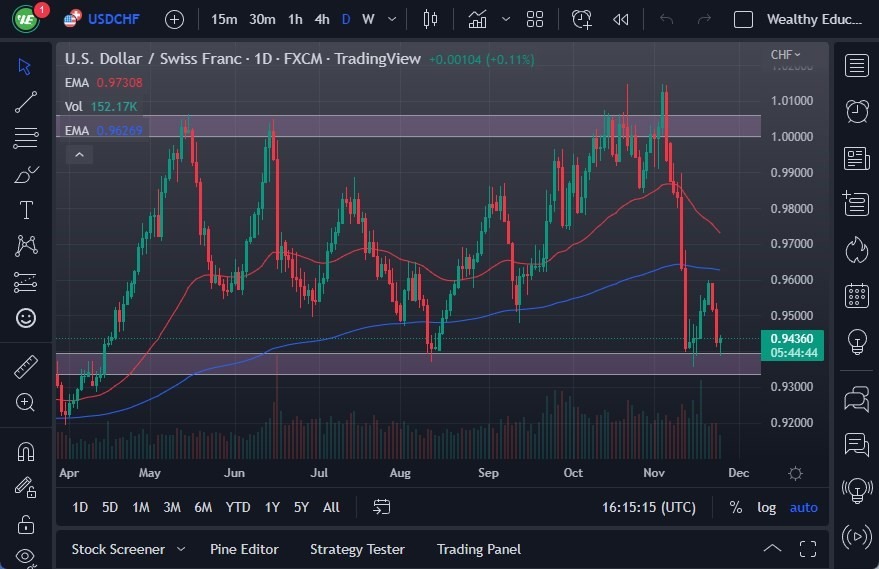
Task: Open the news panel
Action: (857, 158)
